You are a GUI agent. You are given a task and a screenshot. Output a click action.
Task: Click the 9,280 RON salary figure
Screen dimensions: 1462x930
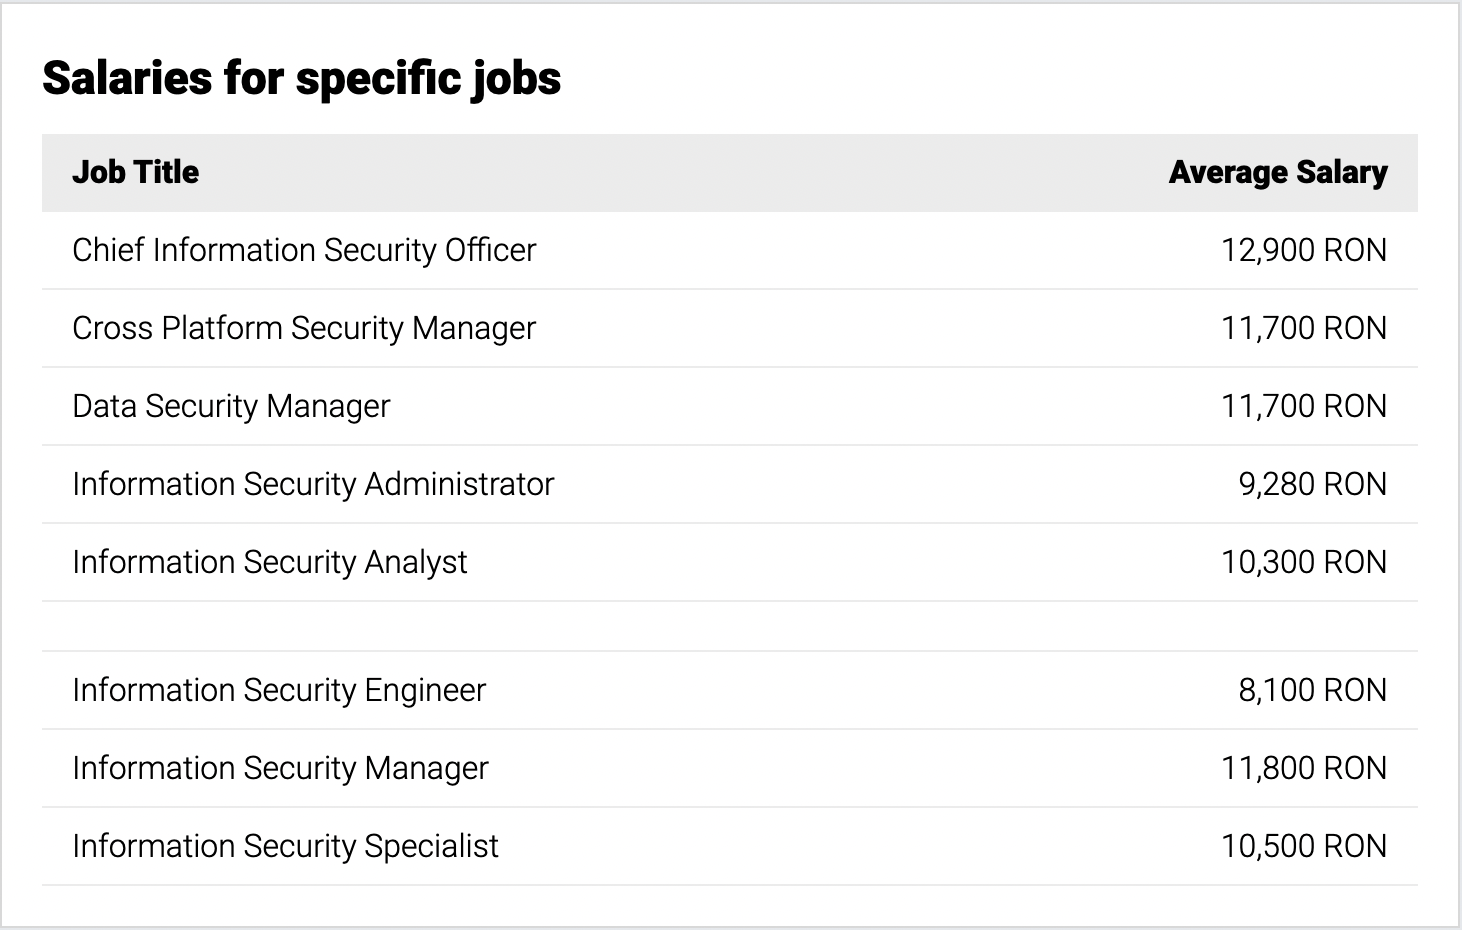[x=1313, y=484]
